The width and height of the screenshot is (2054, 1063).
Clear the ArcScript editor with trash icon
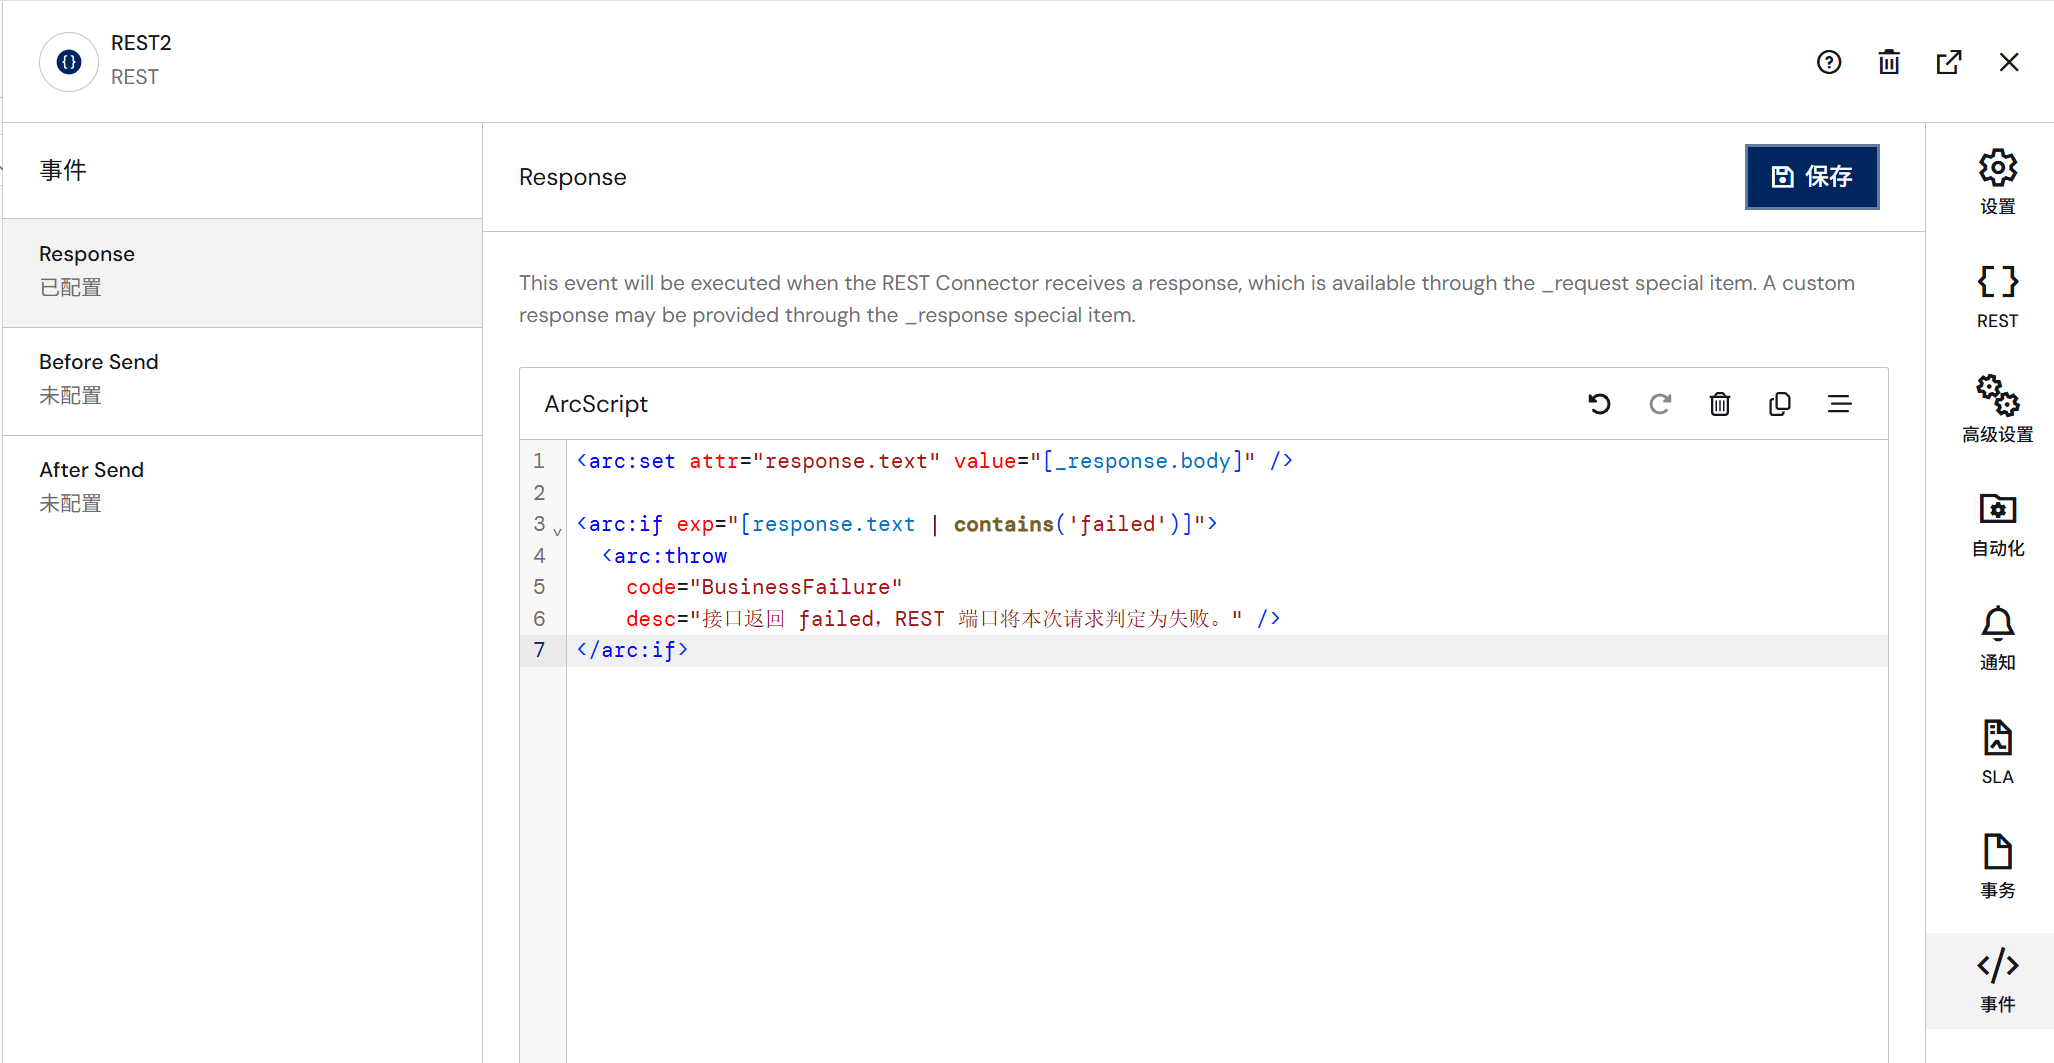click(1720, 404)
